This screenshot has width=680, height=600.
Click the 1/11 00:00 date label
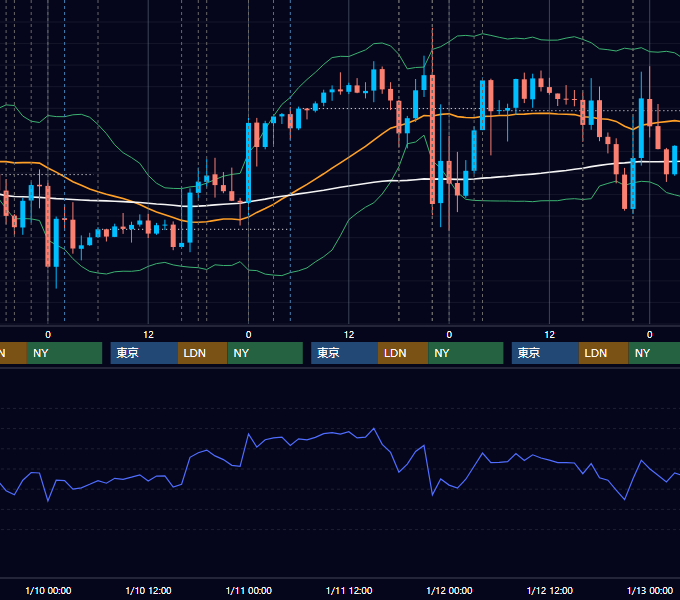(x=248, y=590)
